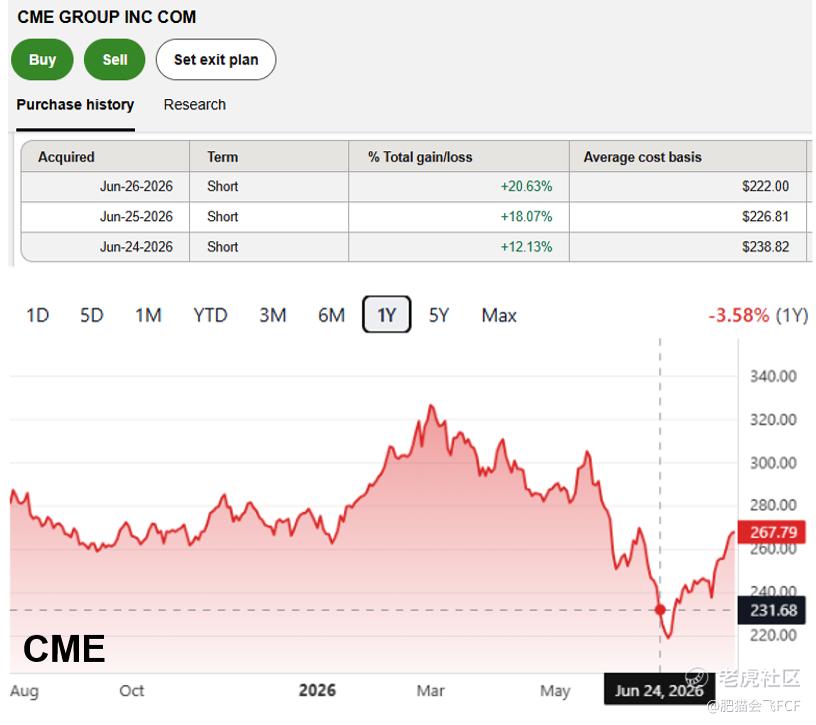This screenshot has height=725, width=816.
Task: Select the highlighted 1Y range
Action: point(387,314)
